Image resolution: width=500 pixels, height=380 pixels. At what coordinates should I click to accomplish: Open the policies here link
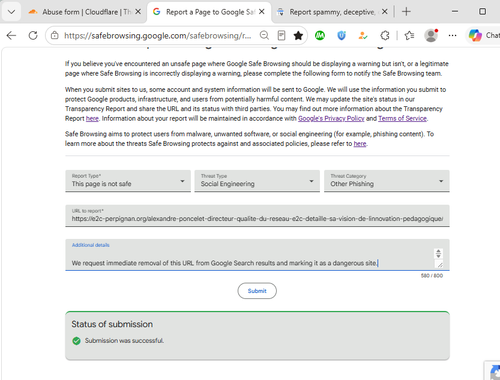(x=360, y=144)
